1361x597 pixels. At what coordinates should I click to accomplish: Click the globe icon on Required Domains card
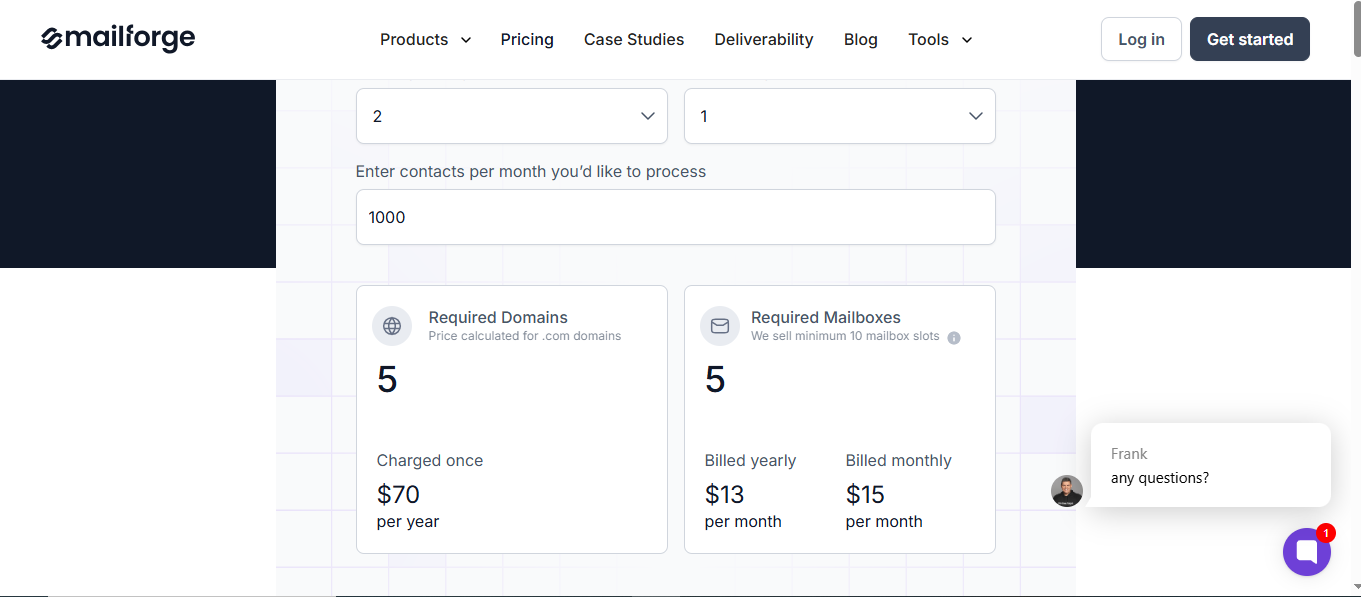[x=392, y=325]
